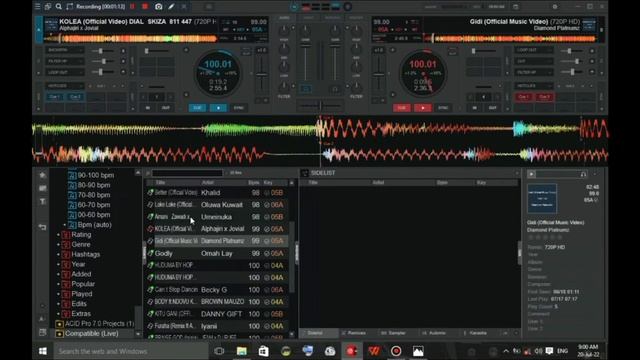Image resolution: width=640 pixels, height=360 pixels.
Task: Click left deck loop OUT button
Action: pos(166,108)
